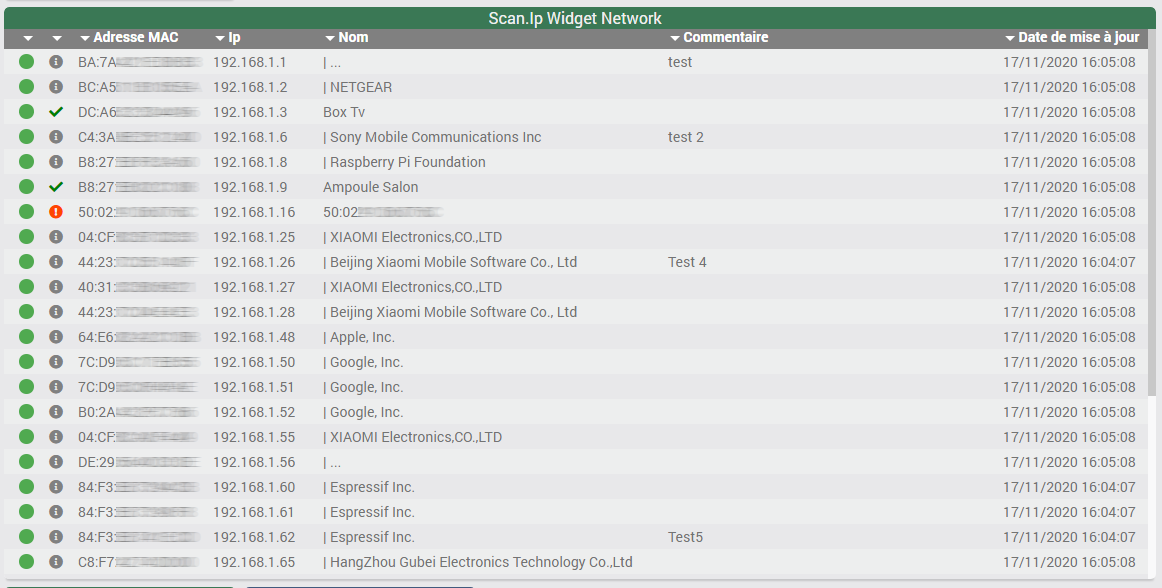Click the green checkmark for Ampoule Salon

point(56,187)
